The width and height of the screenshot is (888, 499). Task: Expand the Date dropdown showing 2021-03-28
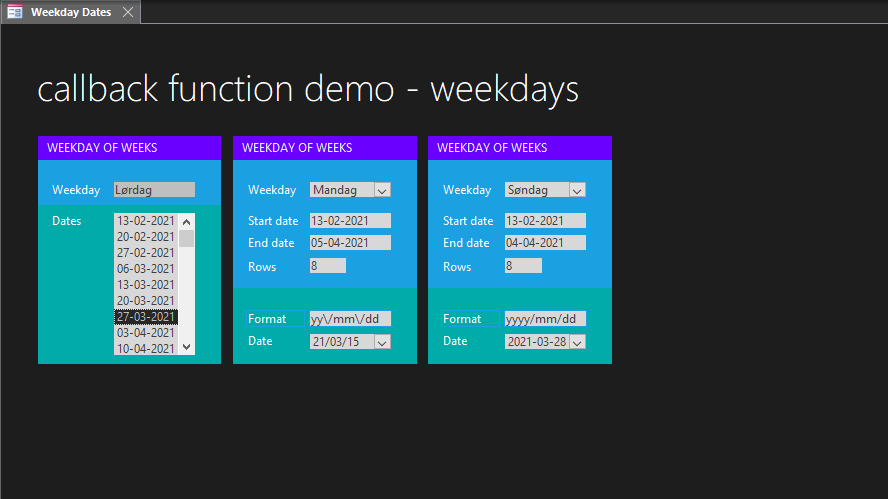pyautogui.click(x=577, y=342)
